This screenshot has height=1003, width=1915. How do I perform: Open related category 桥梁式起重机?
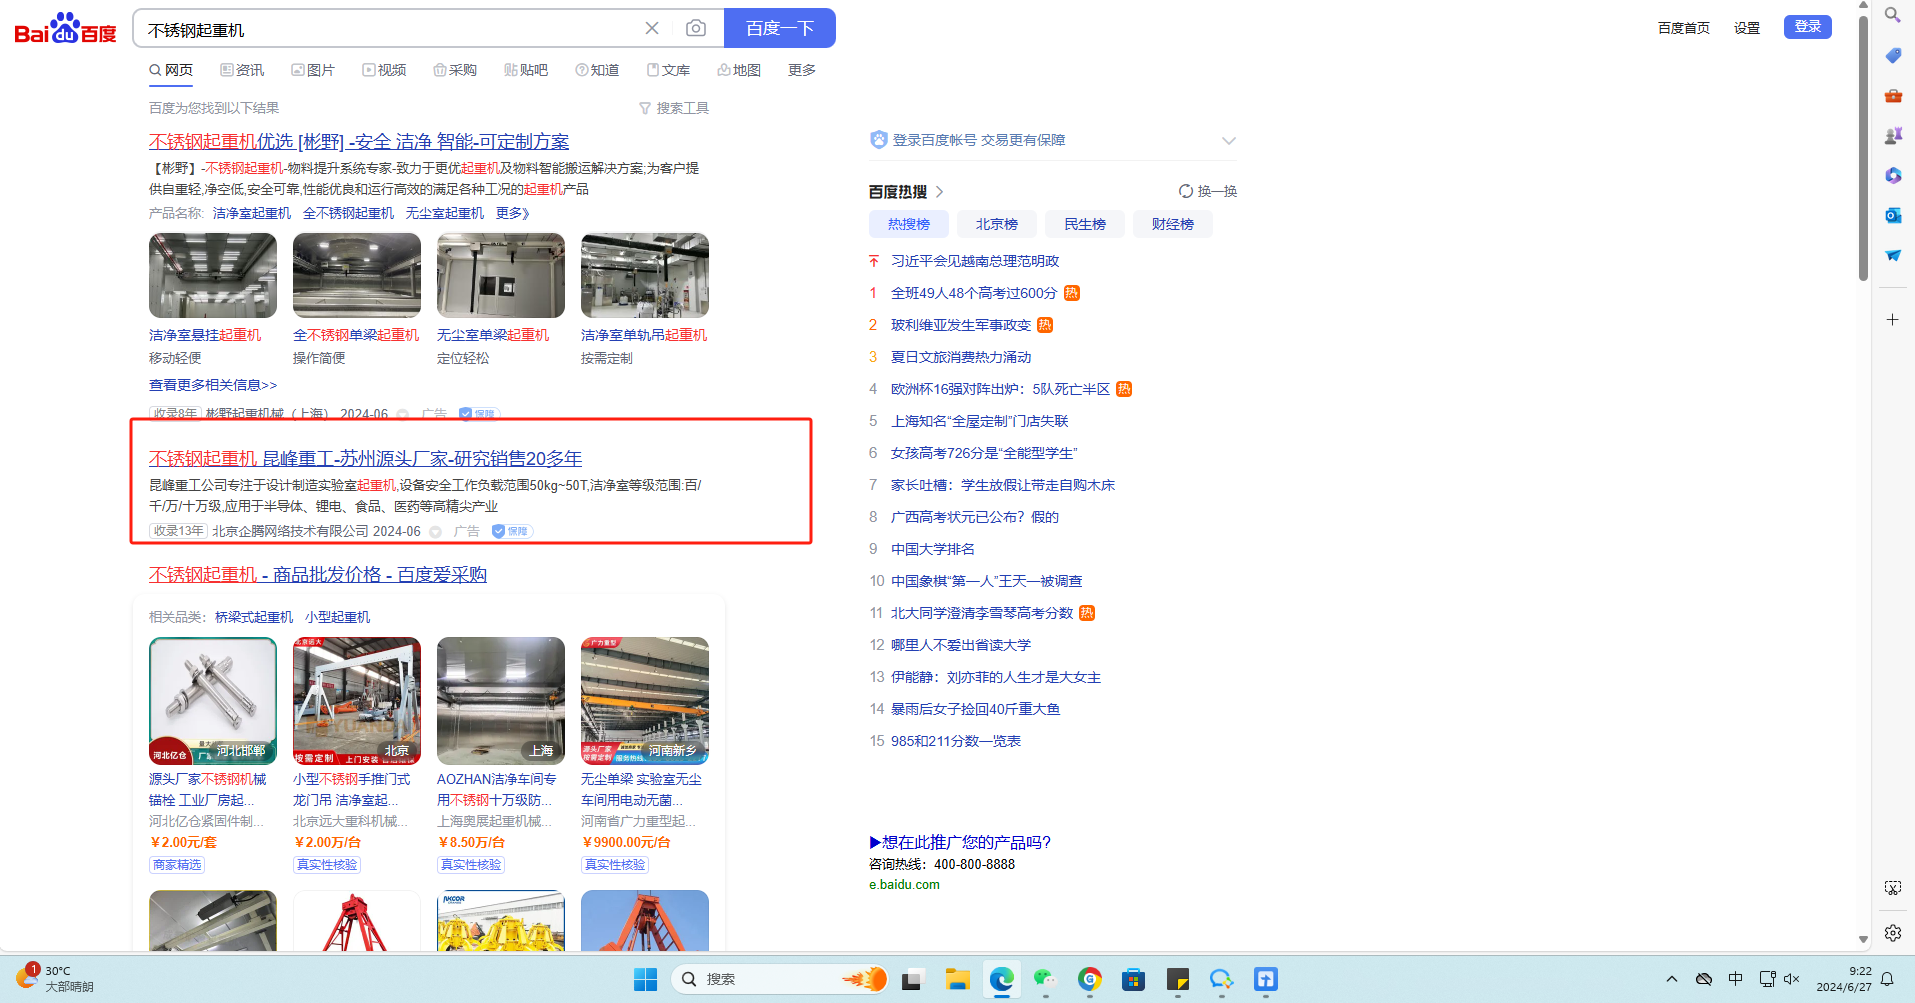(x=254, y=617)
